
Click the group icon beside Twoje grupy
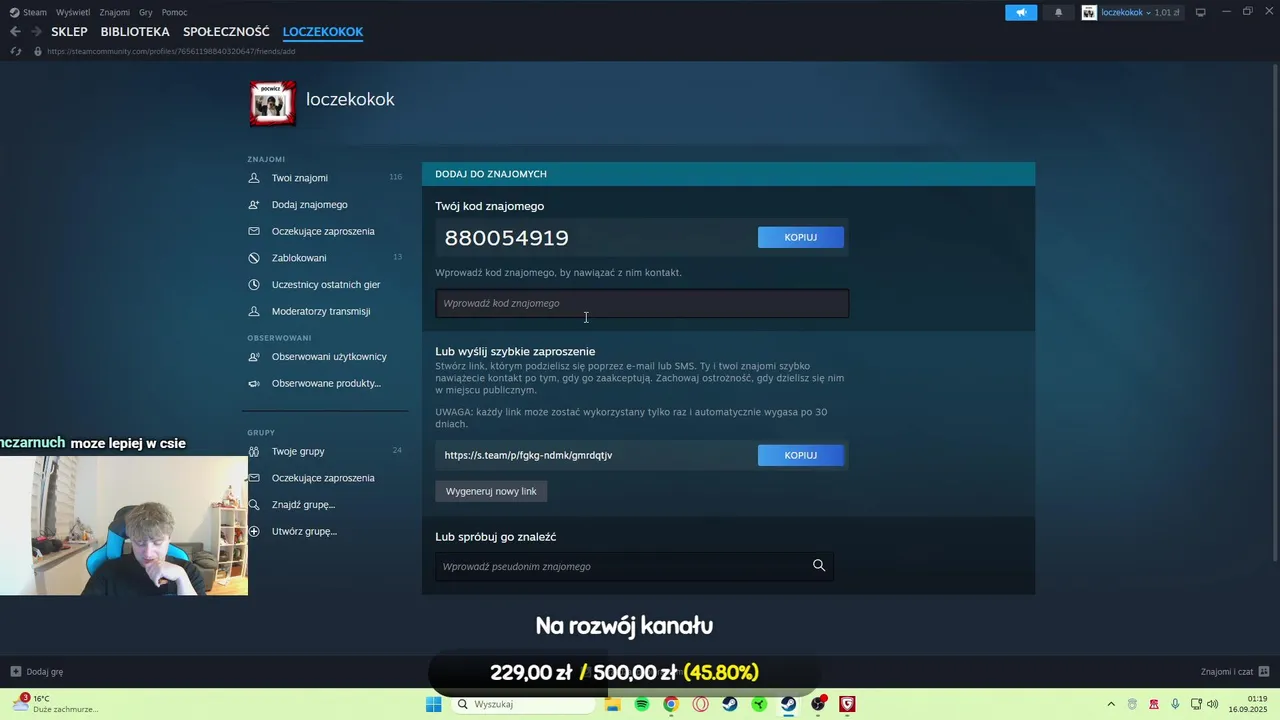click(254, 451)
